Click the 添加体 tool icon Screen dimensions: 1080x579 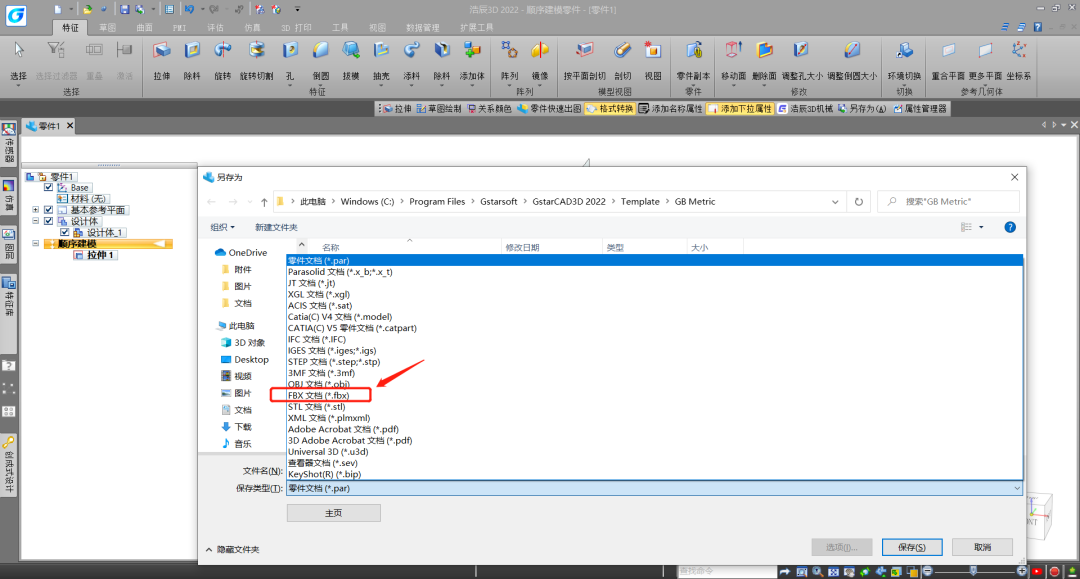click(472, 51)
